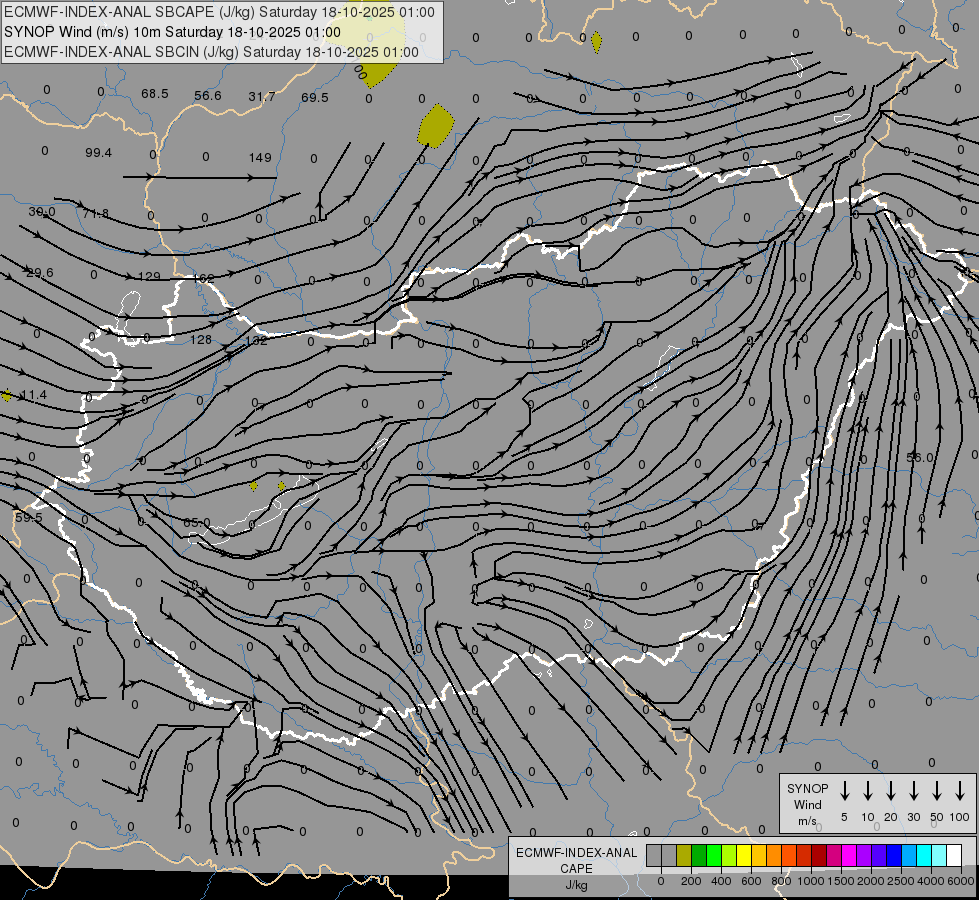979x900 pixels.
Task: Pick the pure yellow CAPE swatch
Action: 744,855
